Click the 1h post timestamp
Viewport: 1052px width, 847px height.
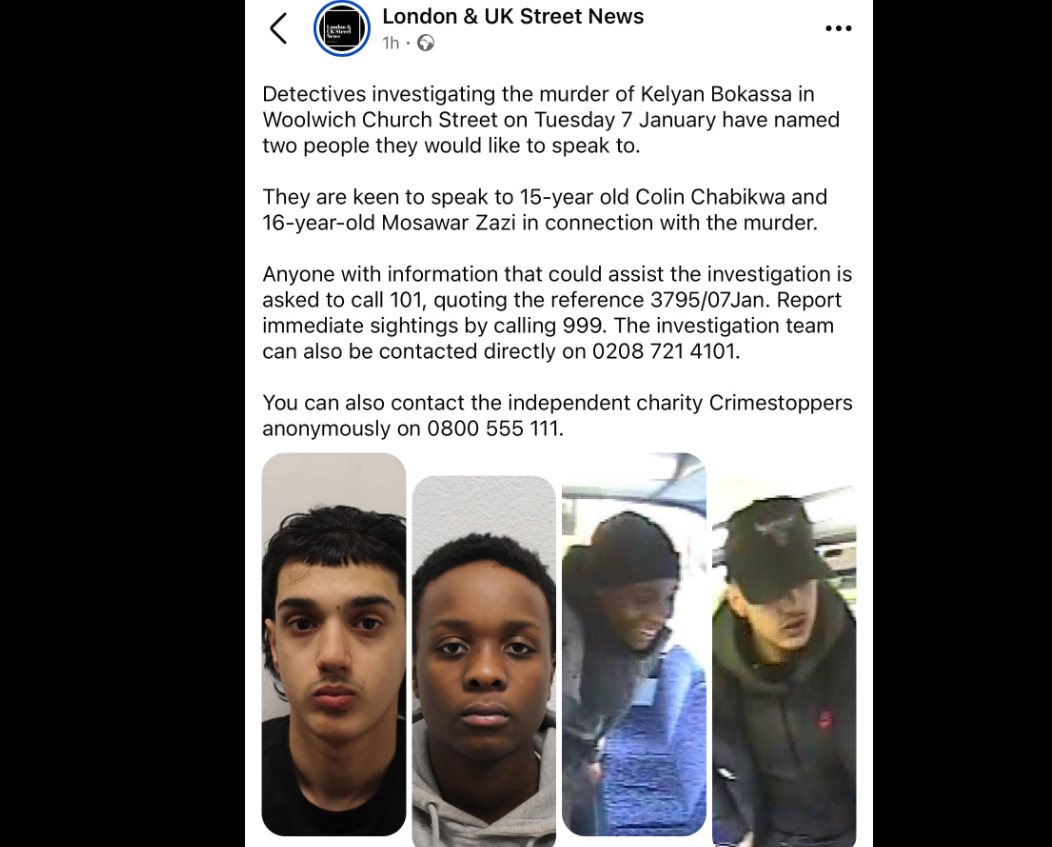(390, 43)
